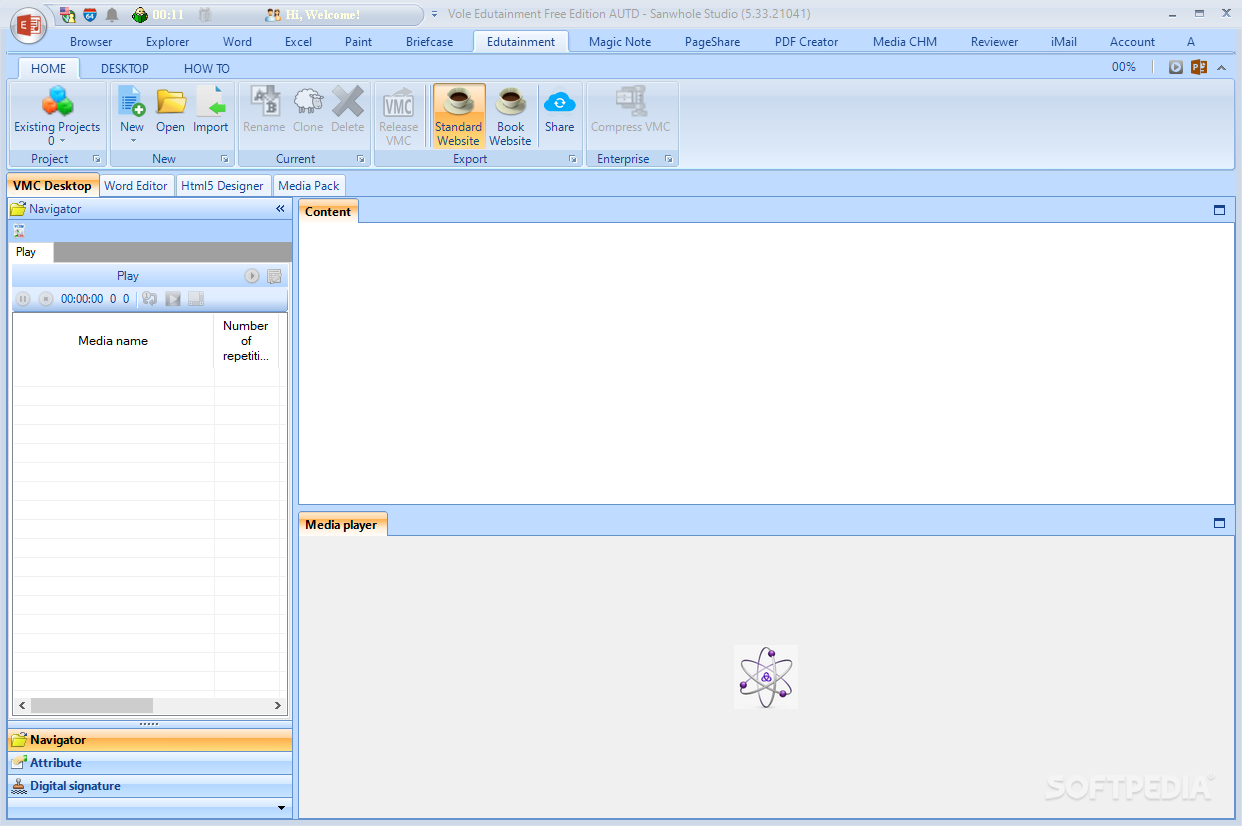Click the VCM file icon under Navigator

pos(19,230)
